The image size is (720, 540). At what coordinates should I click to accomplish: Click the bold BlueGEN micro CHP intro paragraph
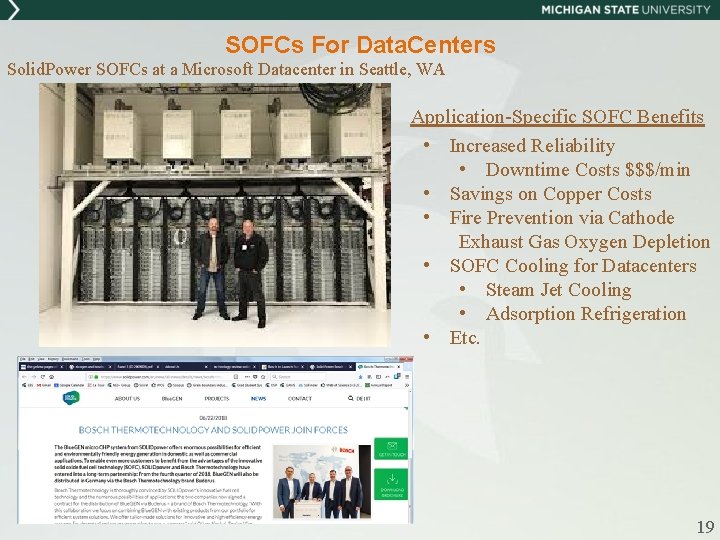pyautogui.click(x=158, y=463)
